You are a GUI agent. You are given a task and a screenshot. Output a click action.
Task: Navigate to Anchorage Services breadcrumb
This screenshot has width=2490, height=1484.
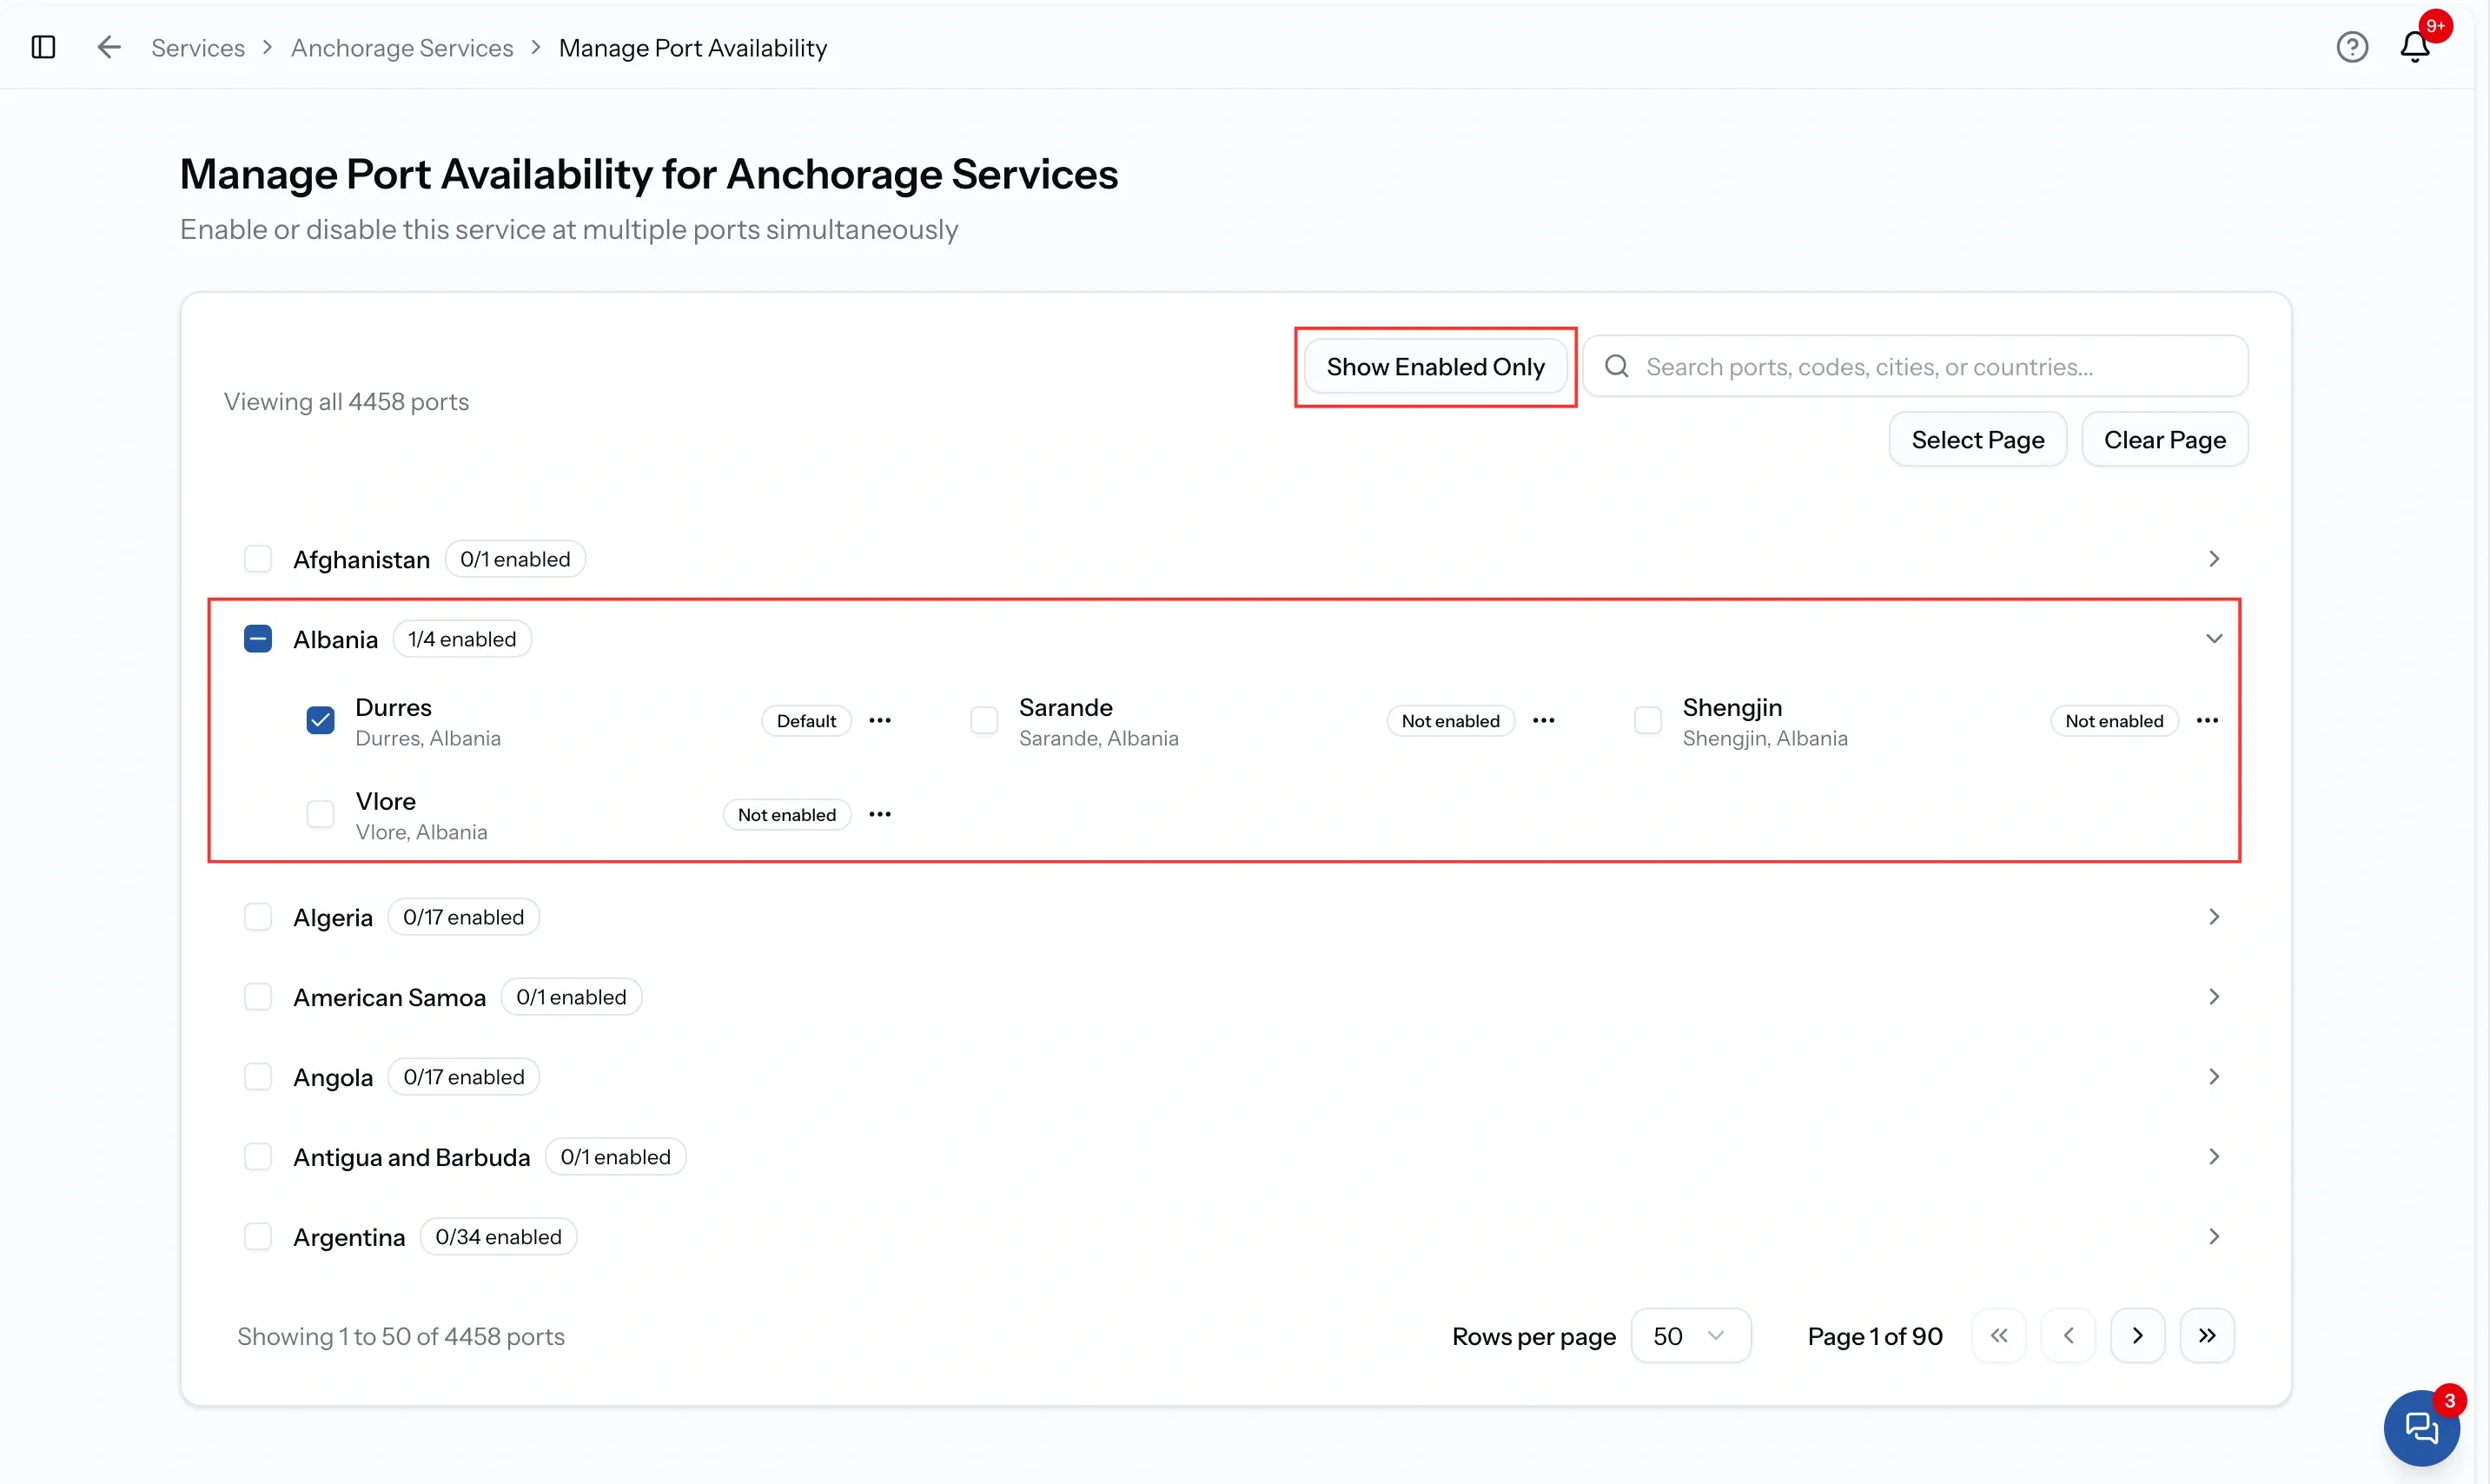pos(402,47)
